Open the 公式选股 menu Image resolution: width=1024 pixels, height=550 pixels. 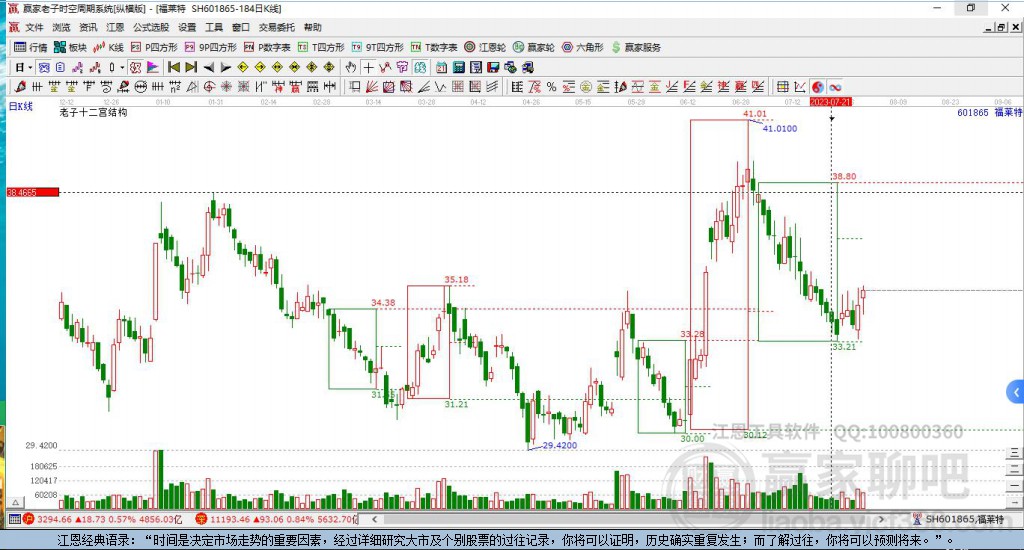coord(151,27)
